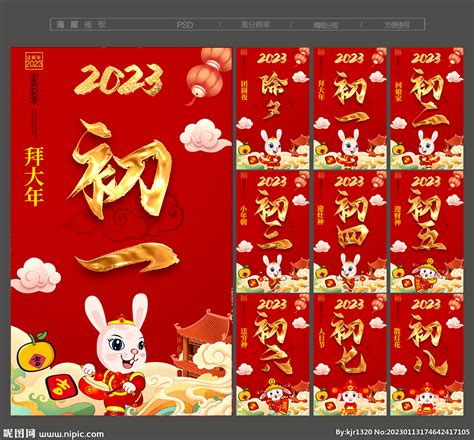The image size is (474, 440).
Task: Select the 初六 poster thumbnail
Action: tap(273, 355)
